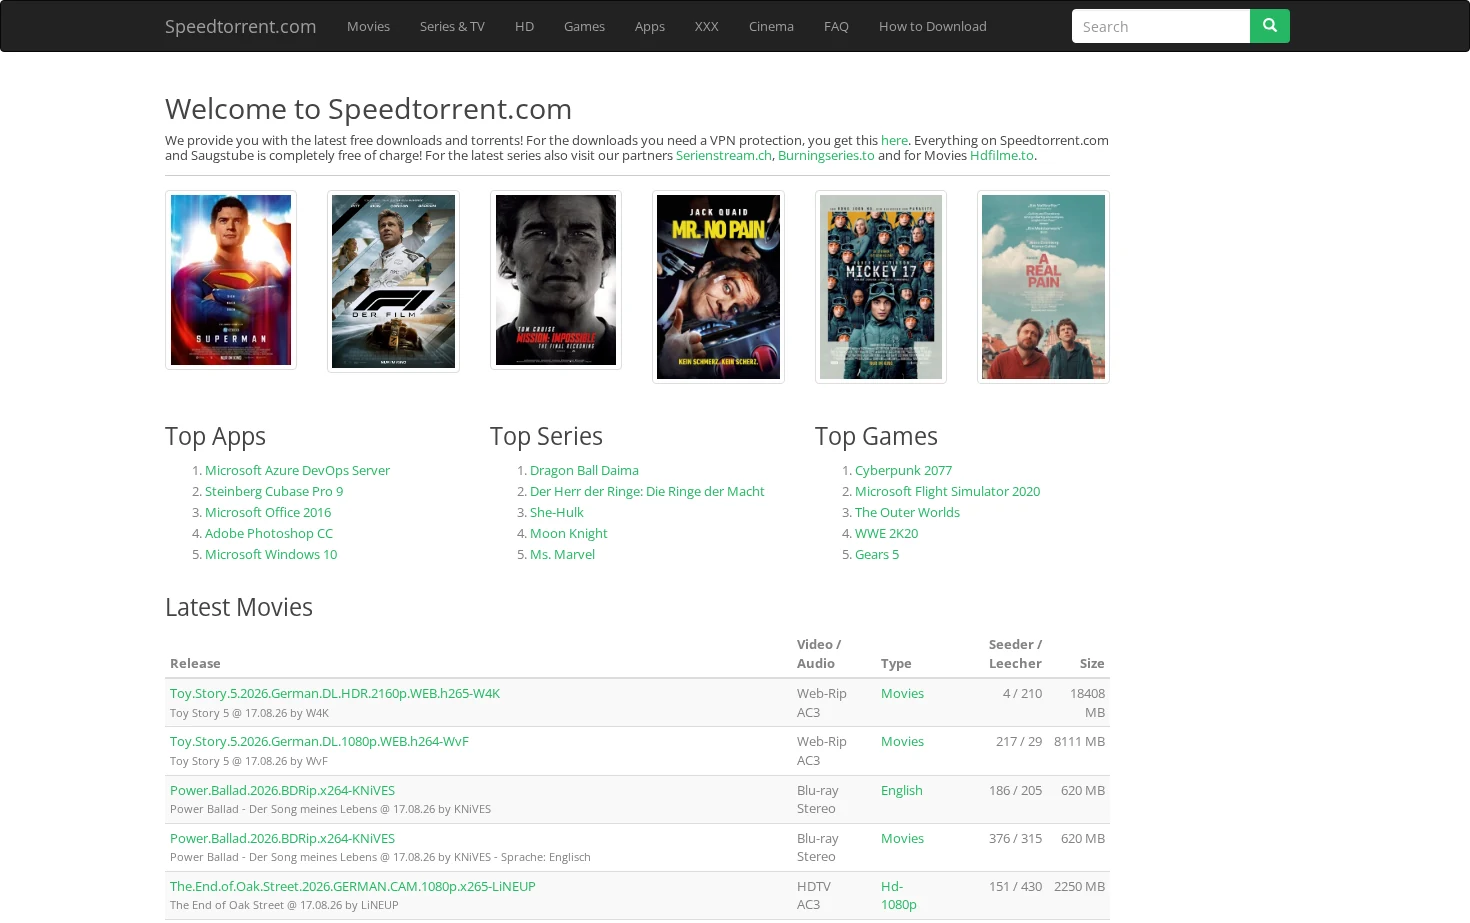
Task: Open Microsoft Flight Simulator 2020 link
Action: [947, 491]
